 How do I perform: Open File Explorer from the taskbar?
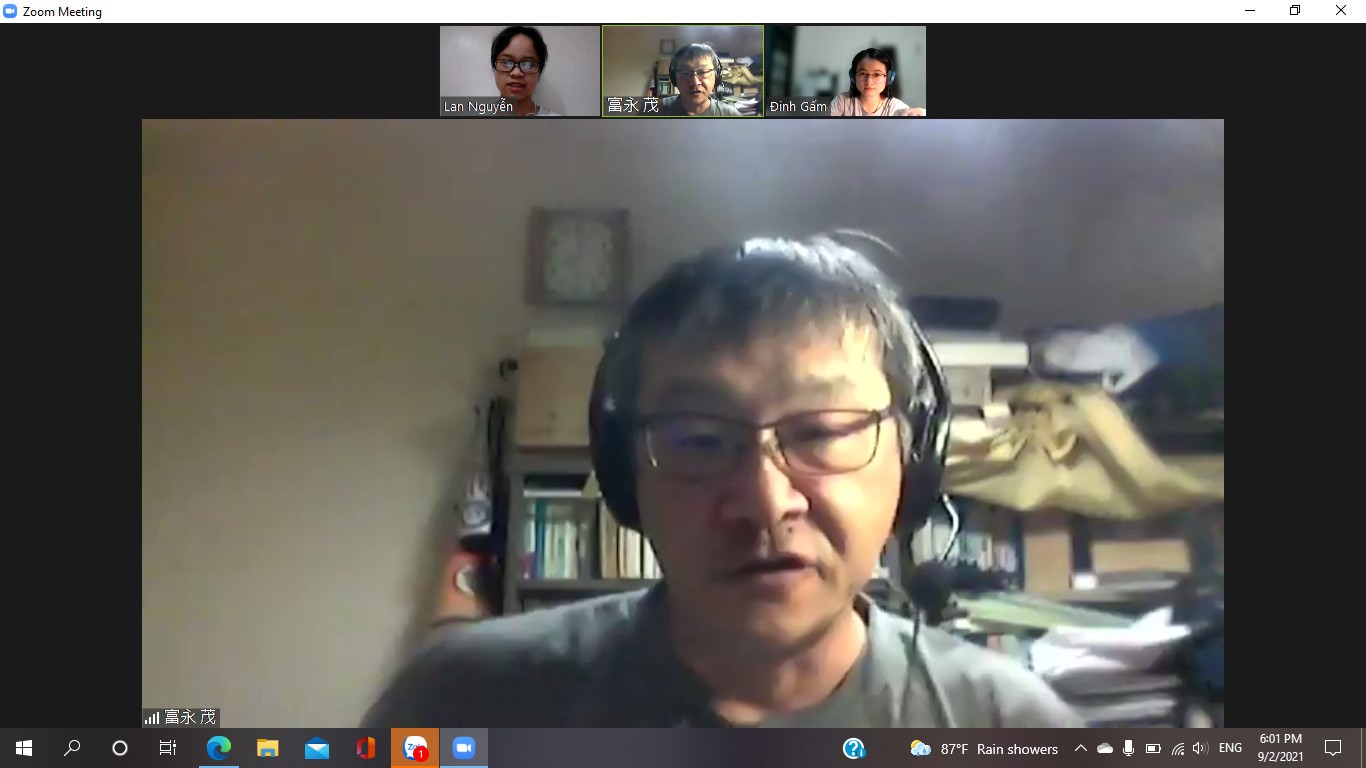[267, 748]
